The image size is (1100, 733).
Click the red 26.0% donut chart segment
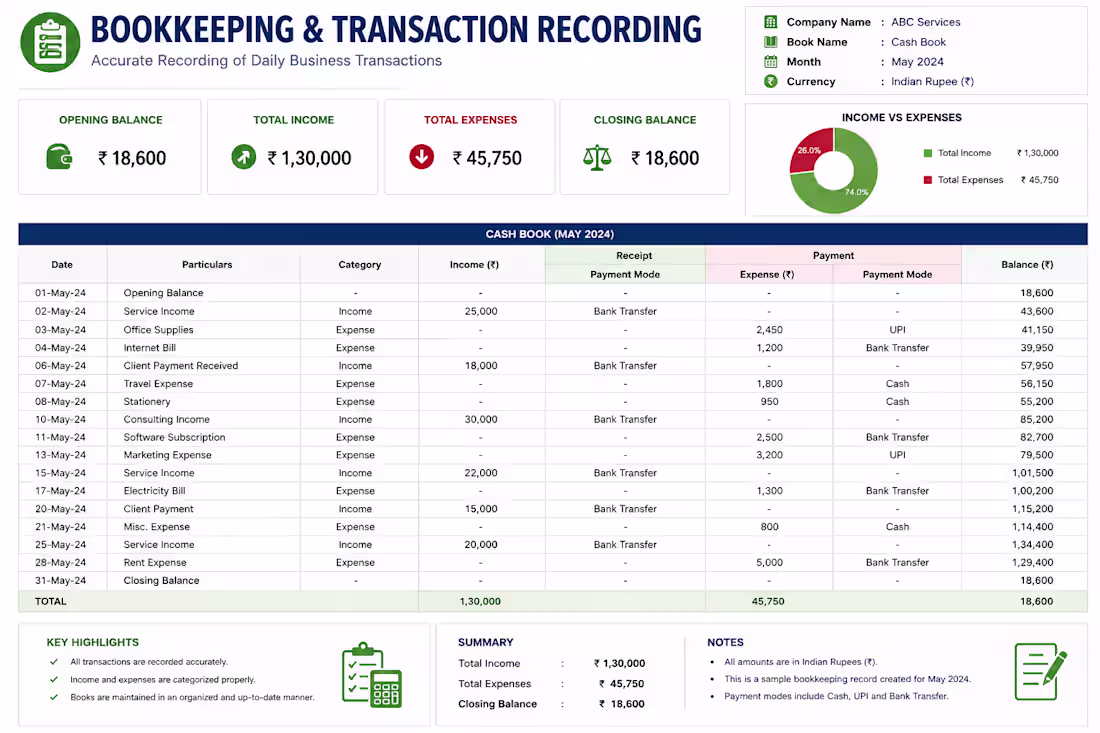(810, 151)
